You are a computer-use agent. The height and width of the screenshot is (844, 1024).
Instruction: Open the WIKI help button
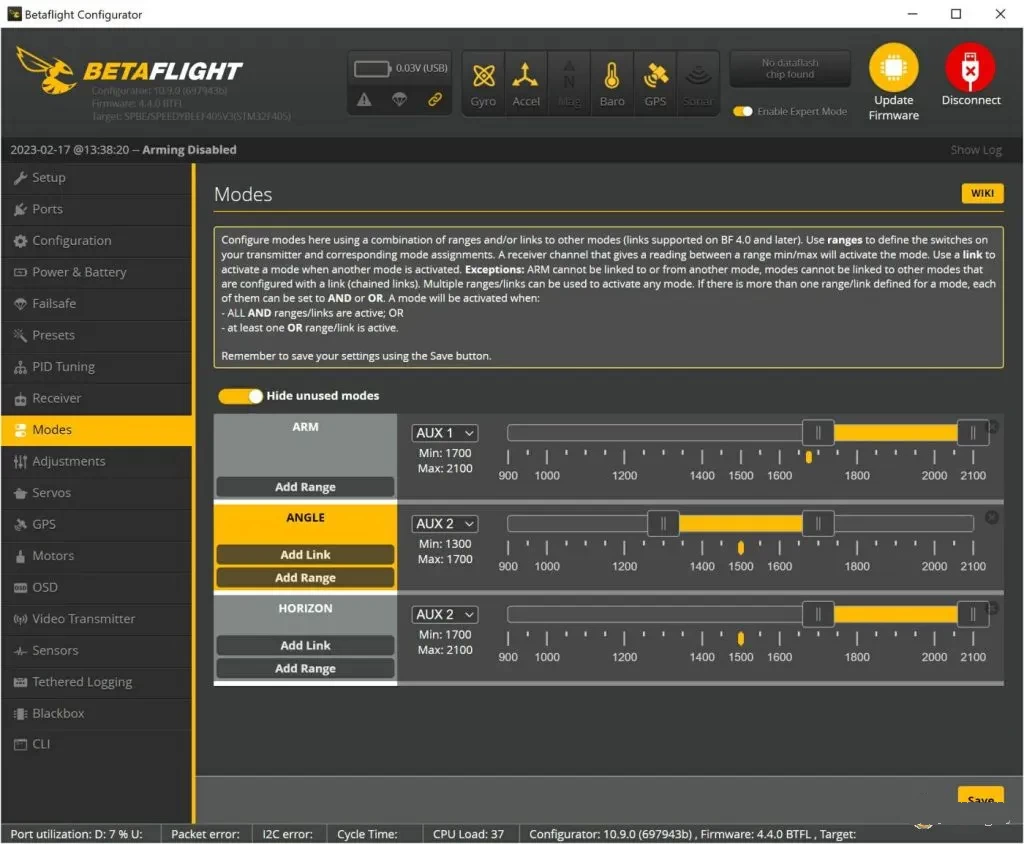(x=982, y=193)
